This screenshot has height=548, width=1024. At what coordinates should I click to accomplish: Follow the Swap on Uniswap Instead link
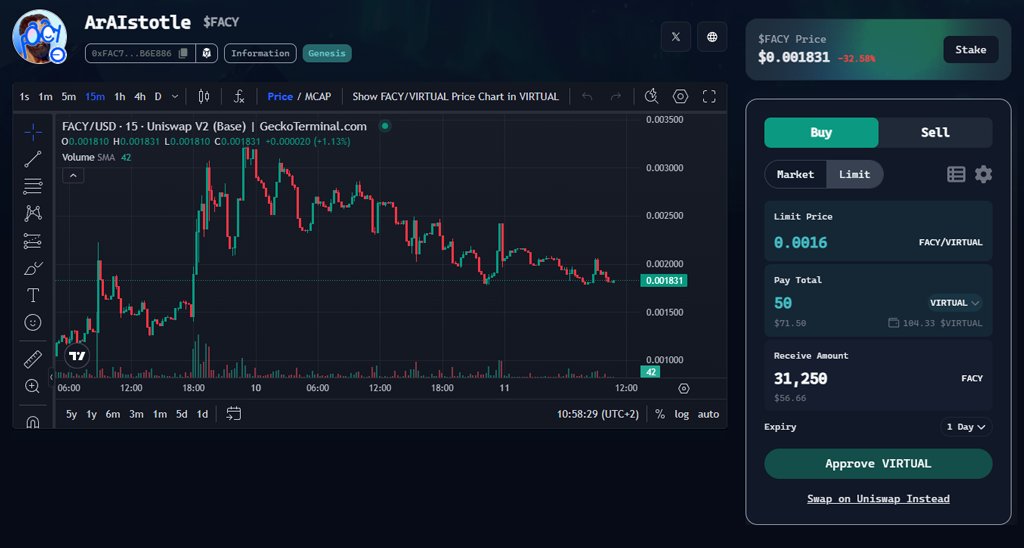pos(878,498)
